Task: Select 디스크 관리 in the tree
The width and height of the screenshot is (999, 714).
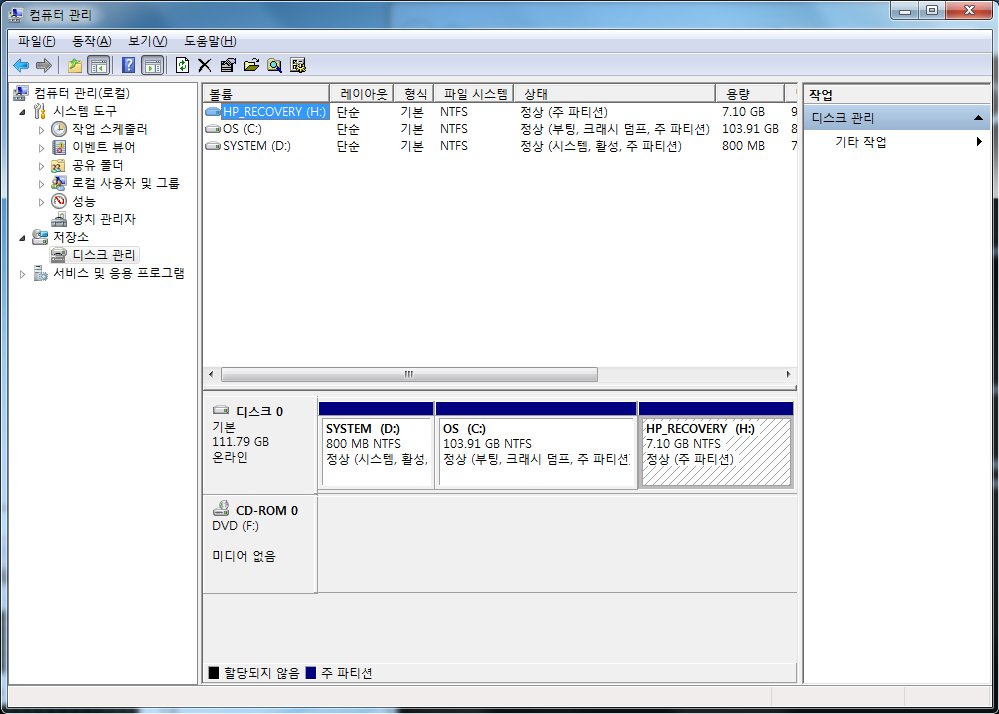Action: (103, 255)
